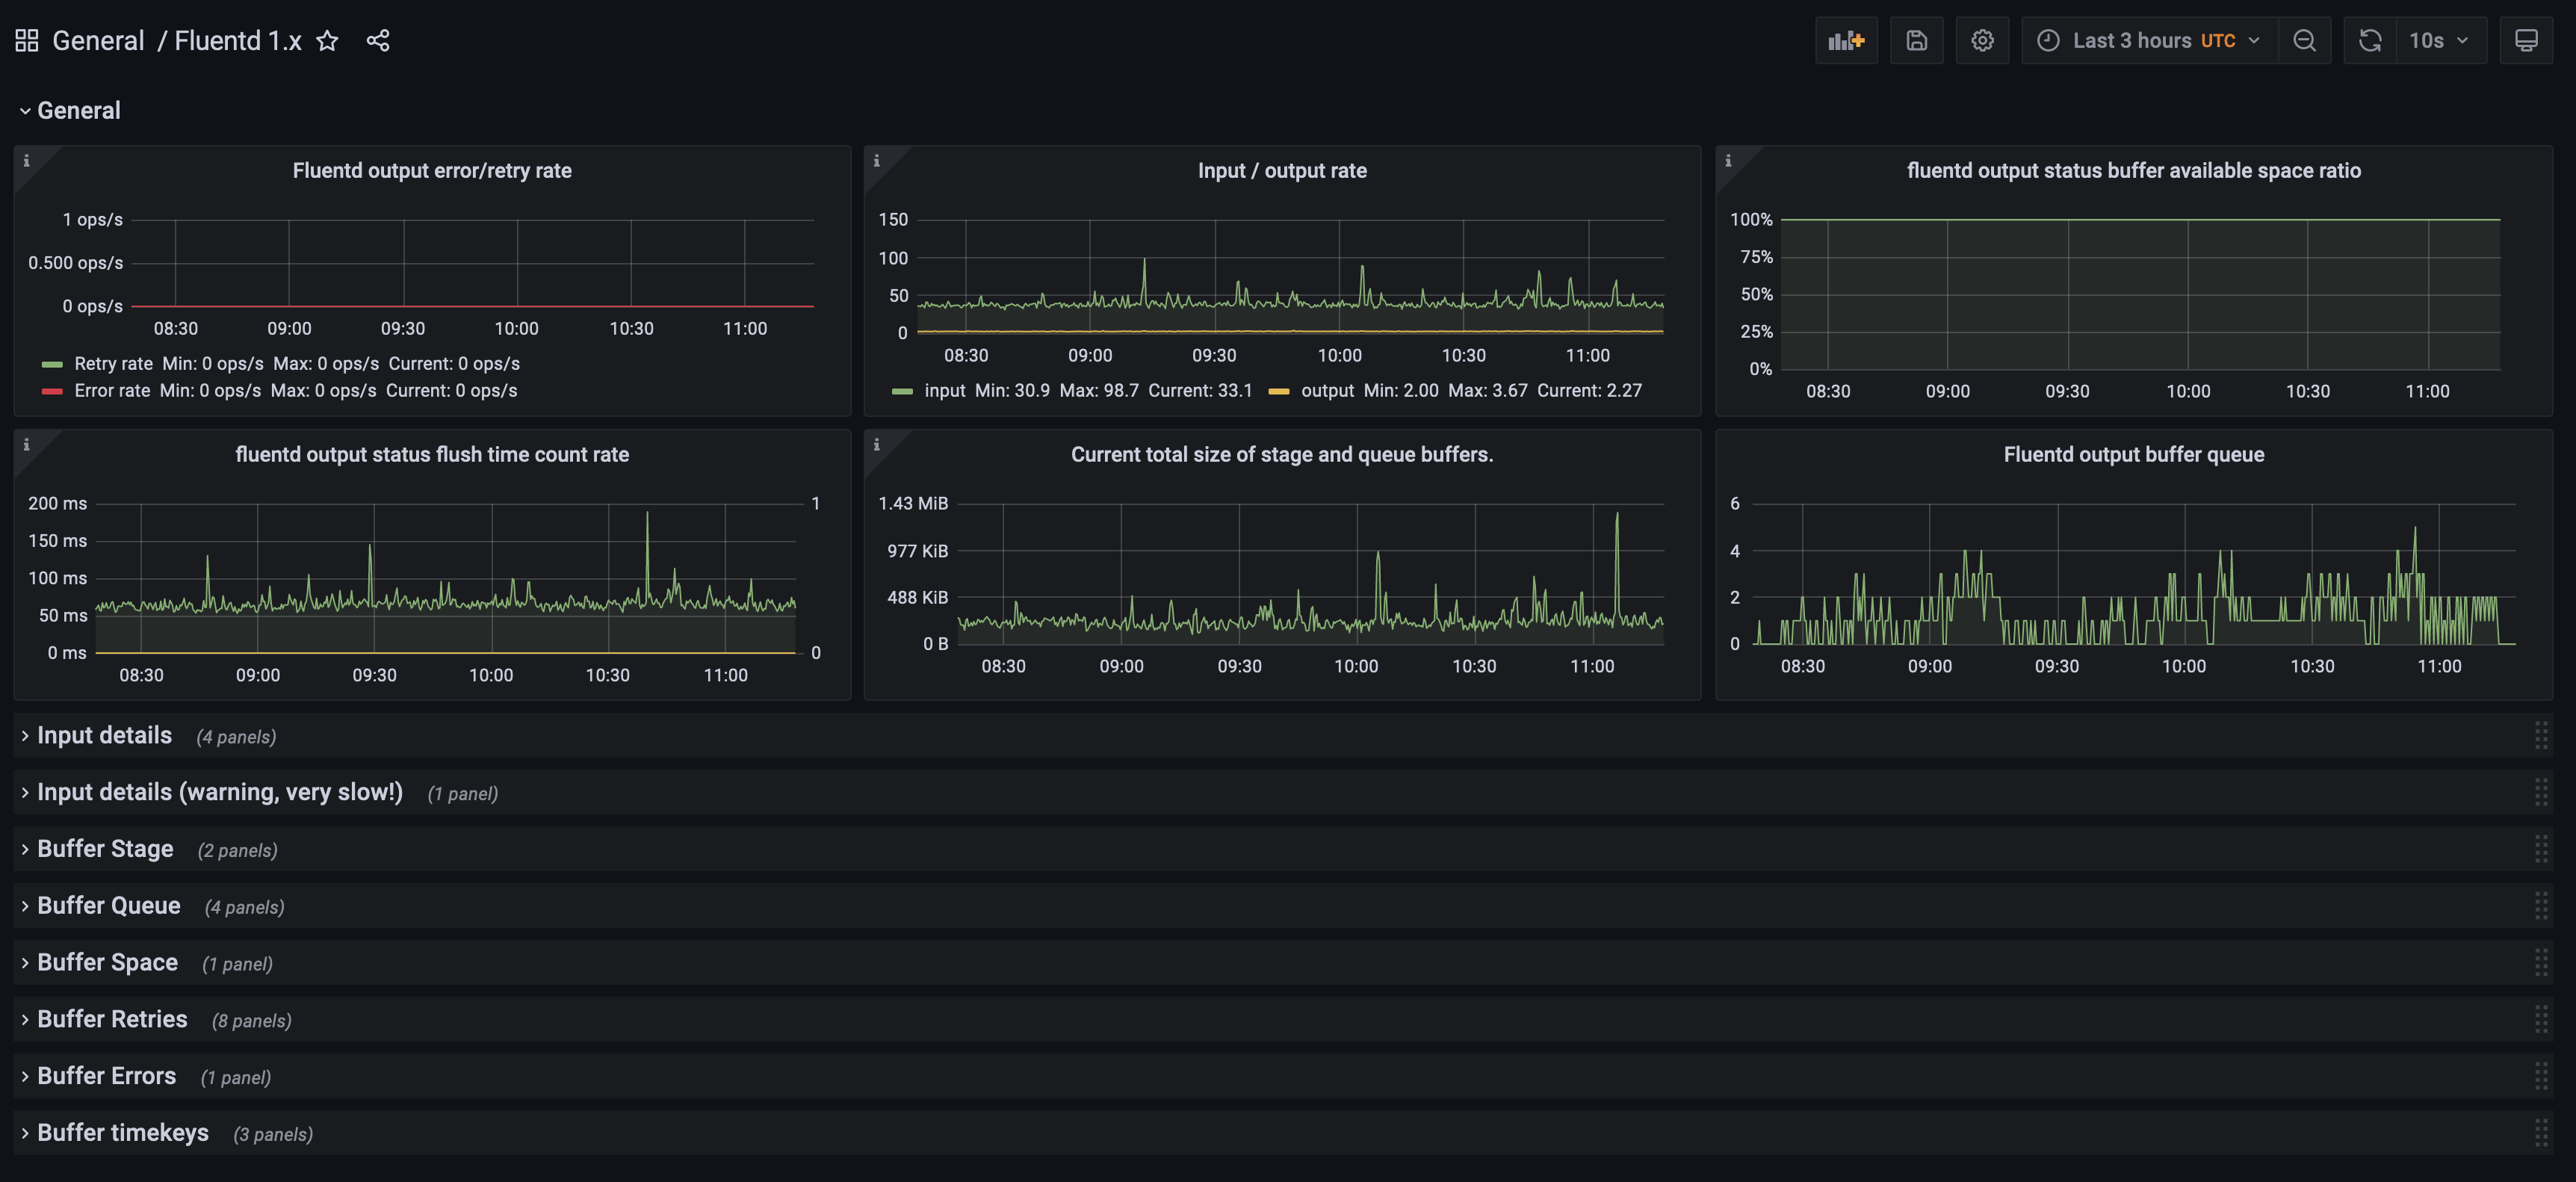Image resolution: width=2576 pixels, height=1182 pixels.
Task: Refresh the dashboard now
Action: point(2370,40)
